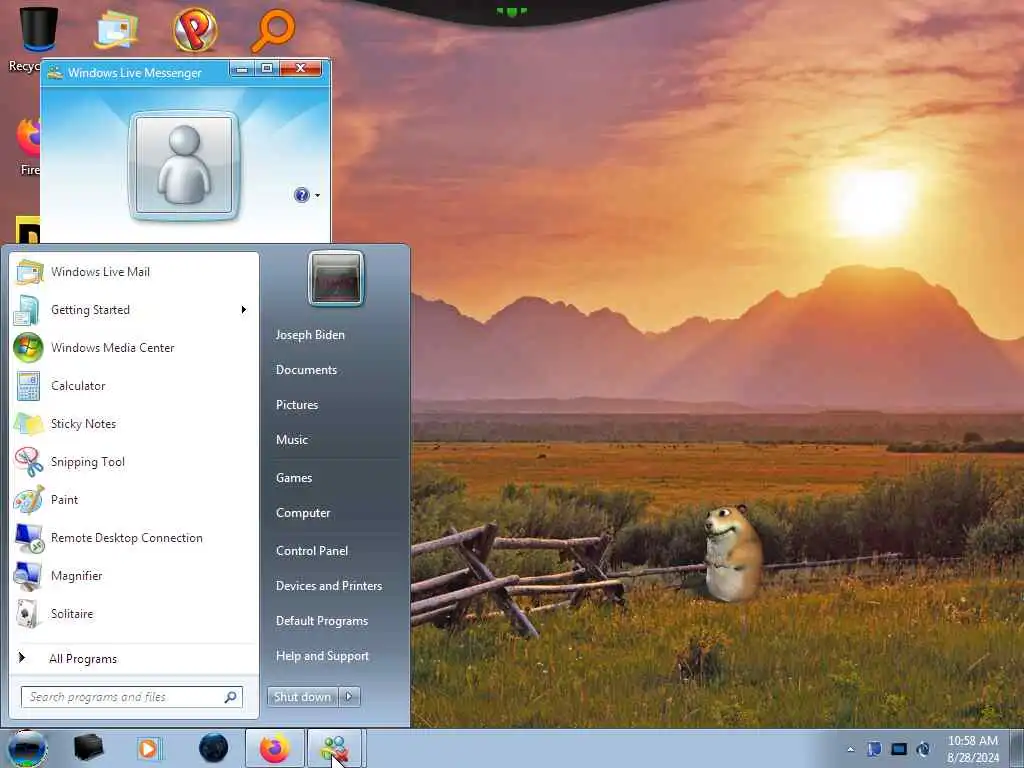Open the red P desktop shortcut
1024x768 pixels.
[x=195, y=29]
